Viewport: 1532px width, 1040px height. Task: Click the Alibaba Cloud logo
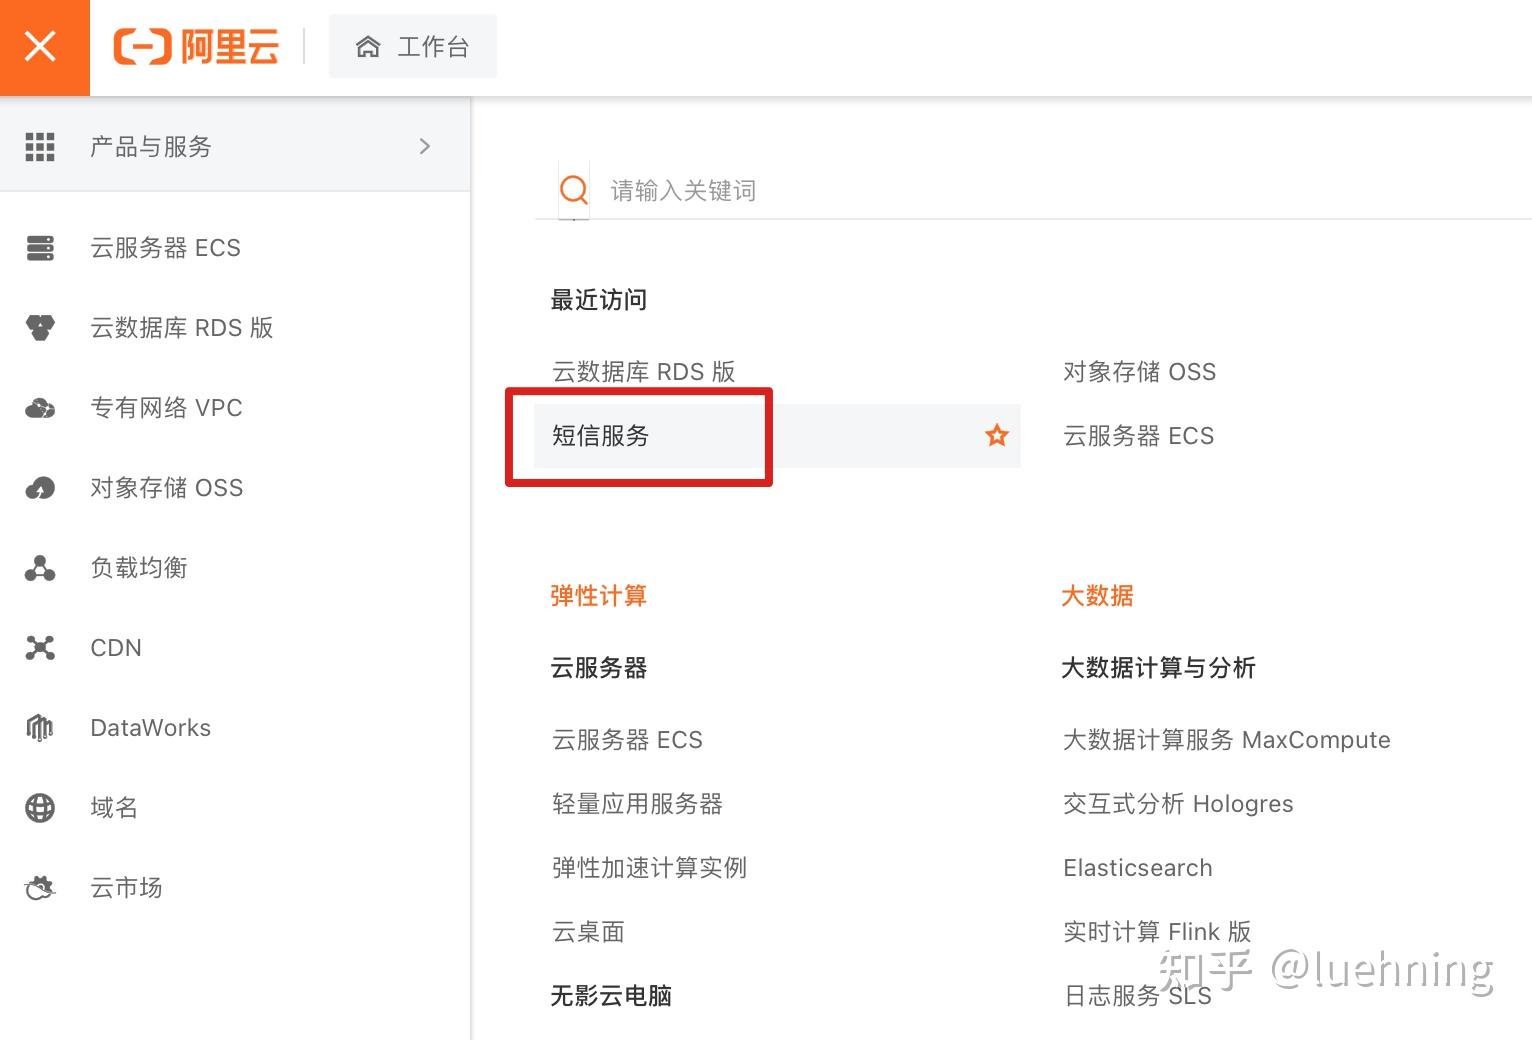pos(196,47)
